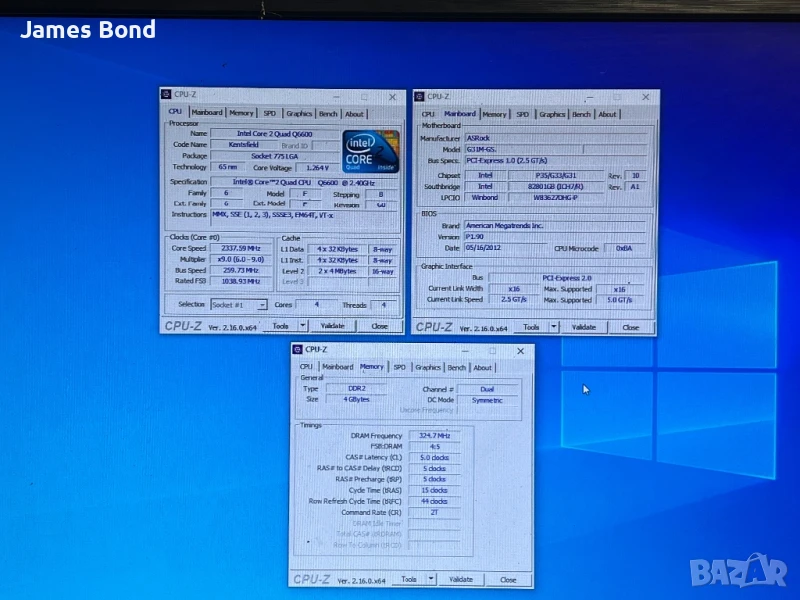Click the CPU-Z icon in the DDR2 memory window's title bar
Viewport: 800px width, 600px height.
[x=297, y=349]
